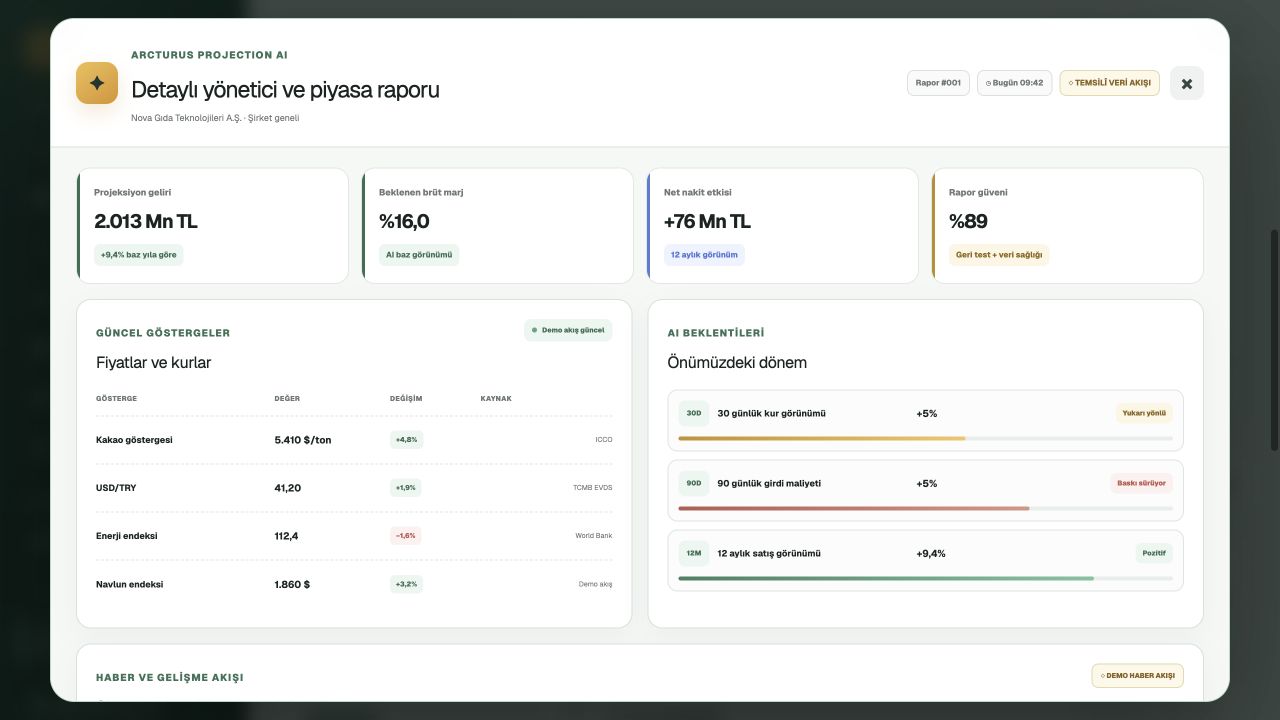Click the TCMB EVDS source label
This screenshot has width=1280, height=720.
[592, 488]
